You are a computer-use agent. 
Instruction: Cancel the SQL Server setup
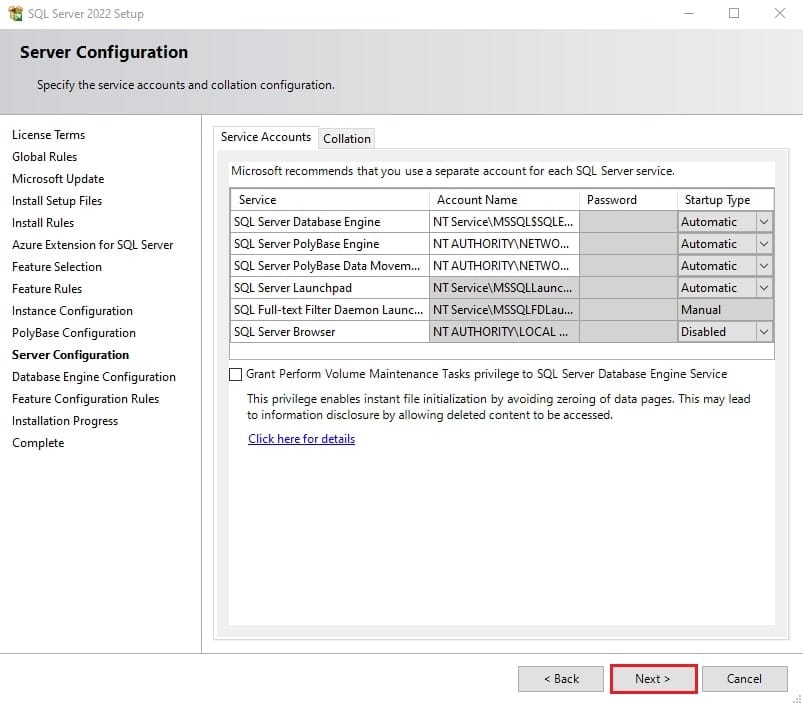(x=744, y=679)
